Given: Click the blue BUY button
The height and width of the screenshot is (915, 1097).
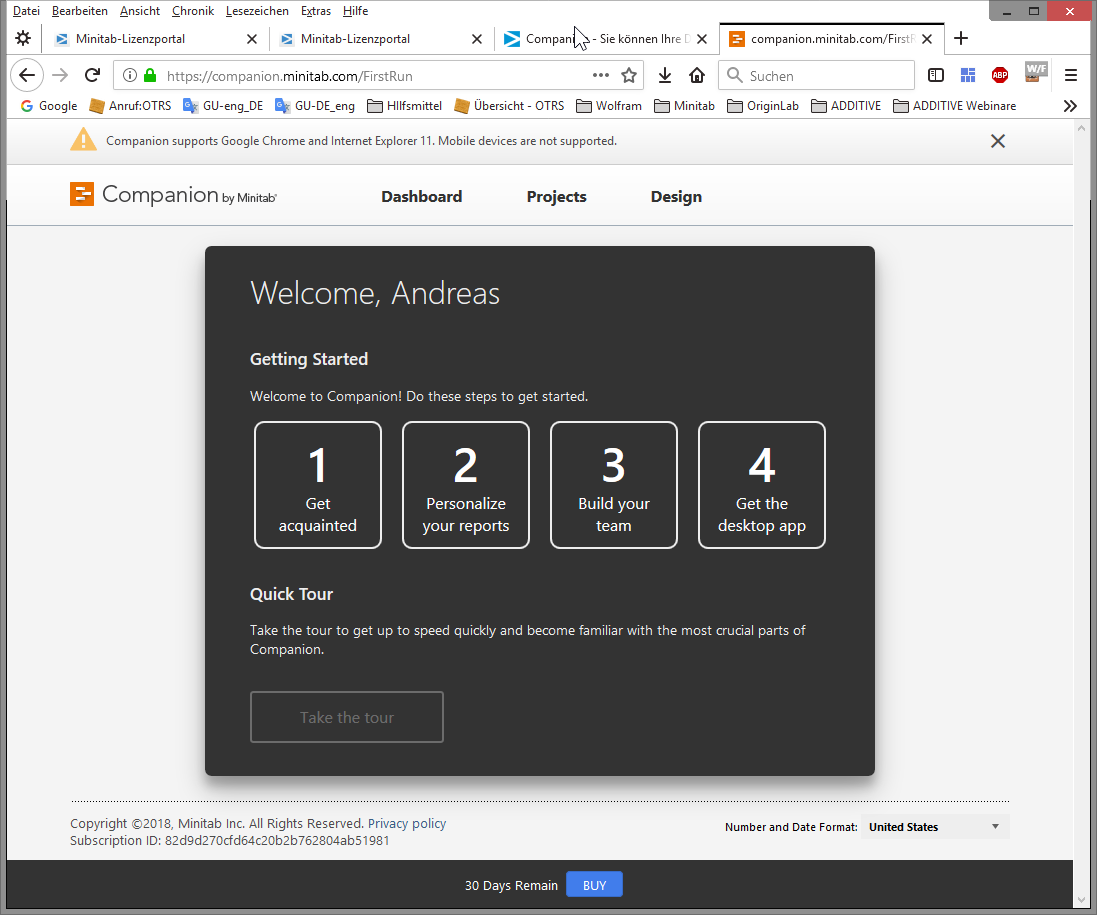Looking at the screenshot, I should [x=595, y=885].
